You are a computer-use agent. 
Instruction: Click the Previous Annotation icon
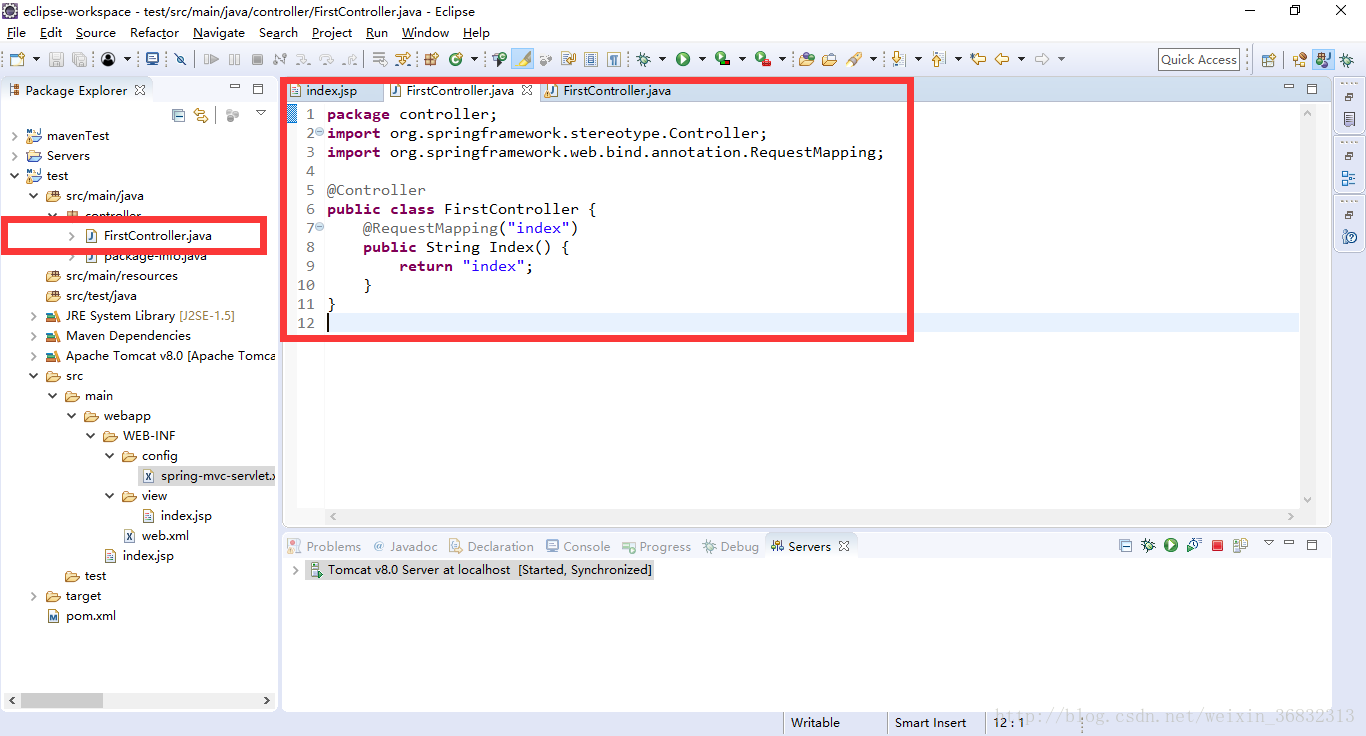[938, 60]
